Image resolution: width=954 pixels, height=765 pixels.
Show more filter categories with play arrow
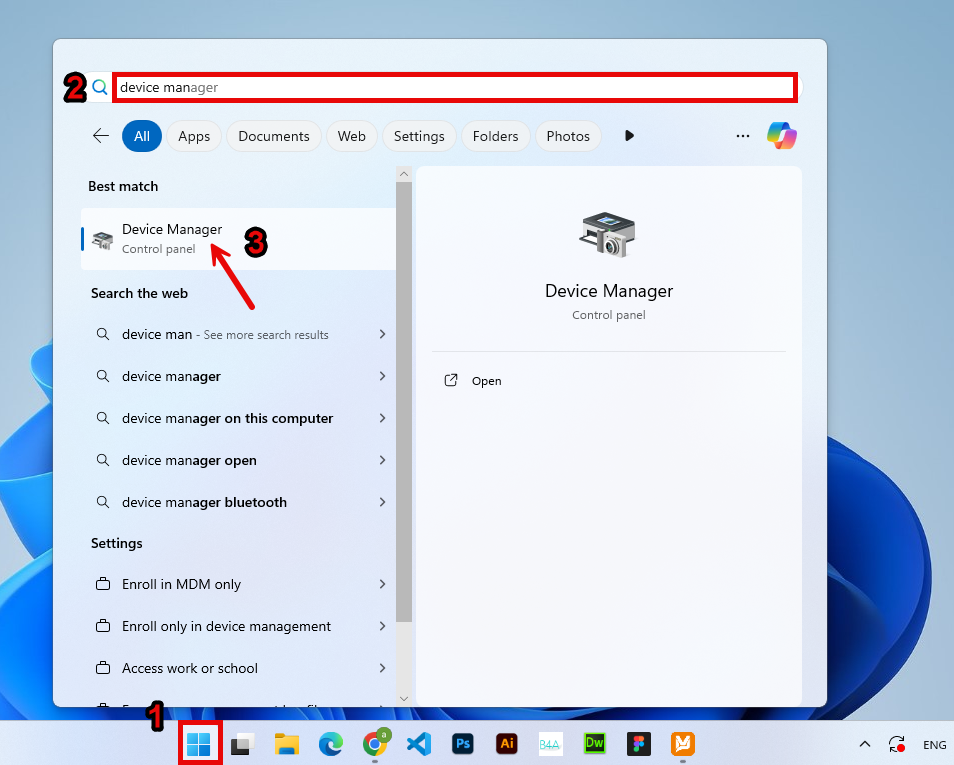coord(629,136)
